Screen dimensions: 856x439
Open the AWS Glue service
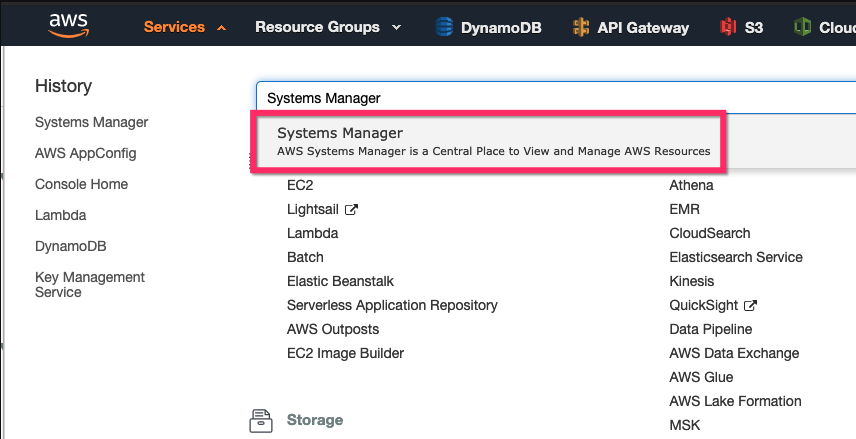[702, 377]
